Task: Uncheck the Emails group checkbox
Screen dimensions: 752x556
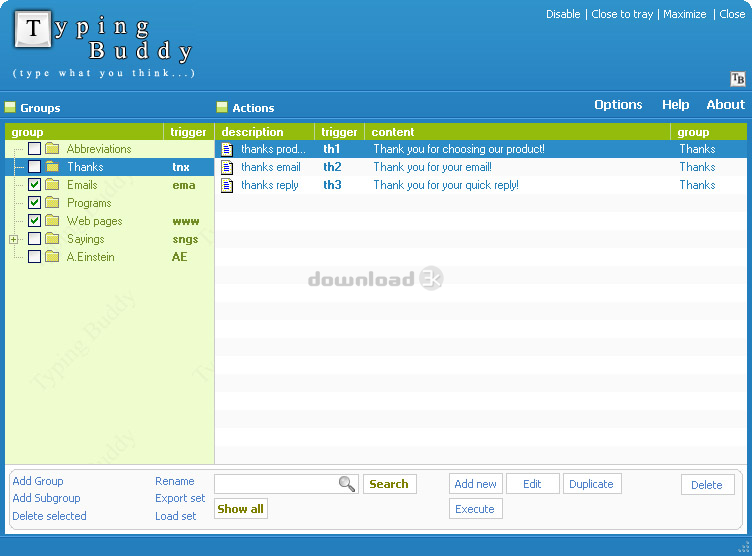Action: [34, 185]
